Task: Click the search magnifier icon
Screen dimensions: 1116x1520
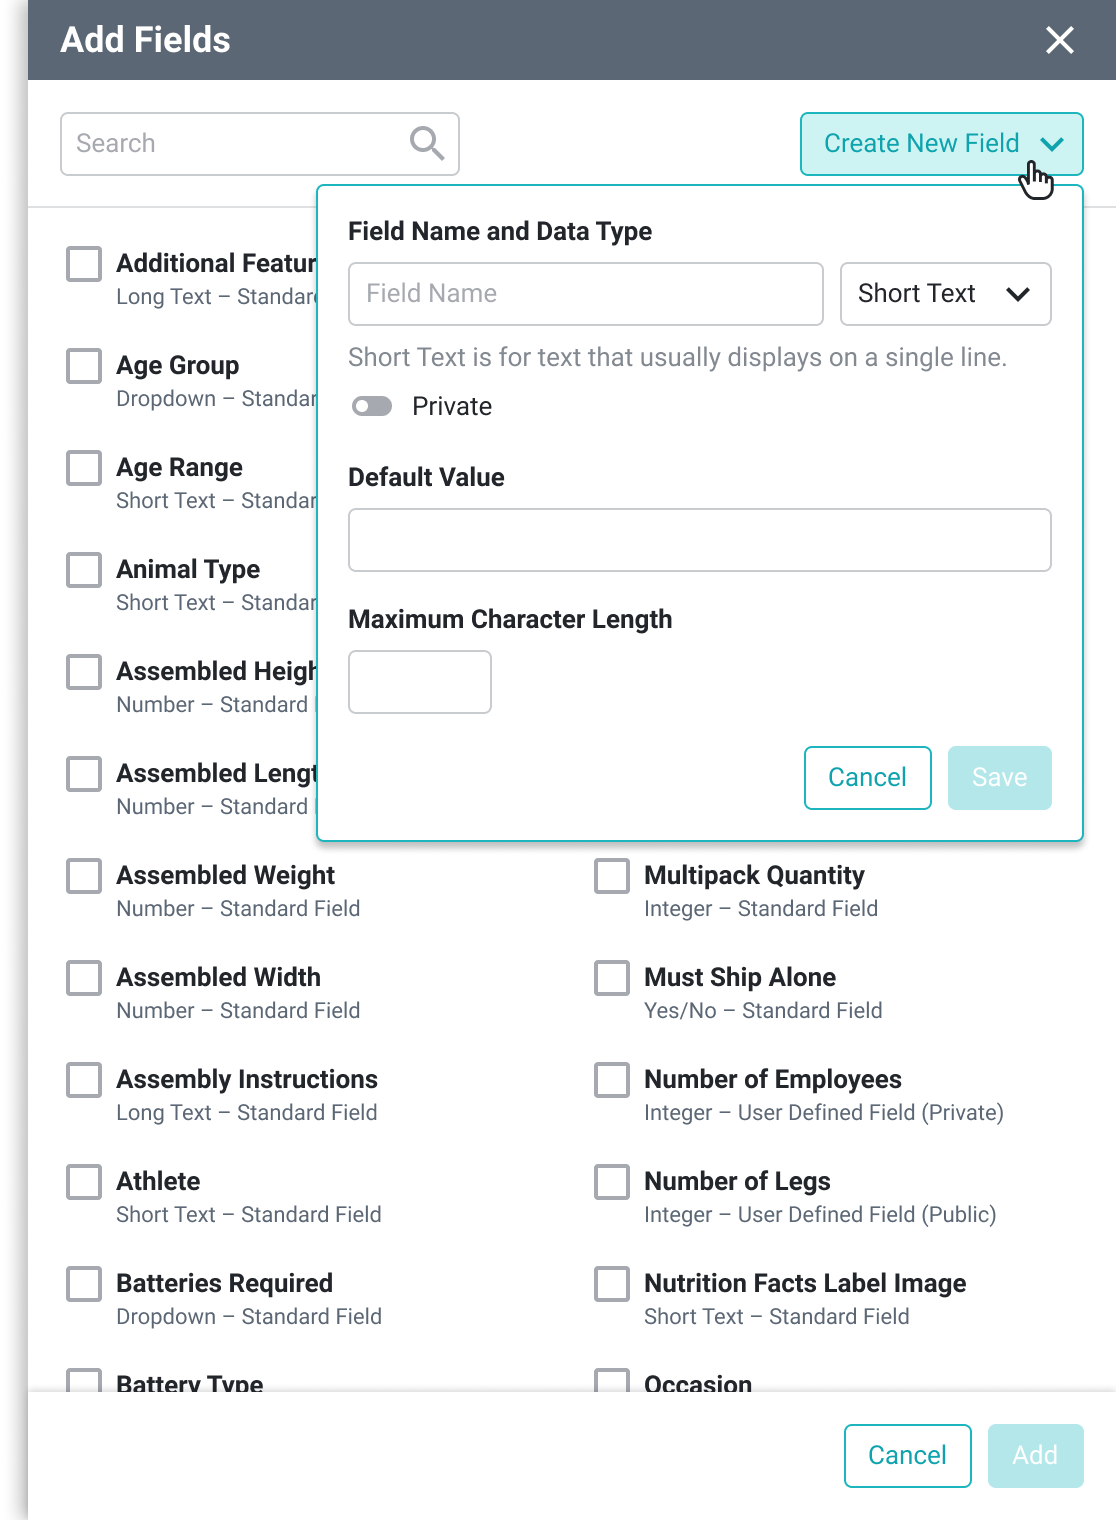Action: pos(427,143)
